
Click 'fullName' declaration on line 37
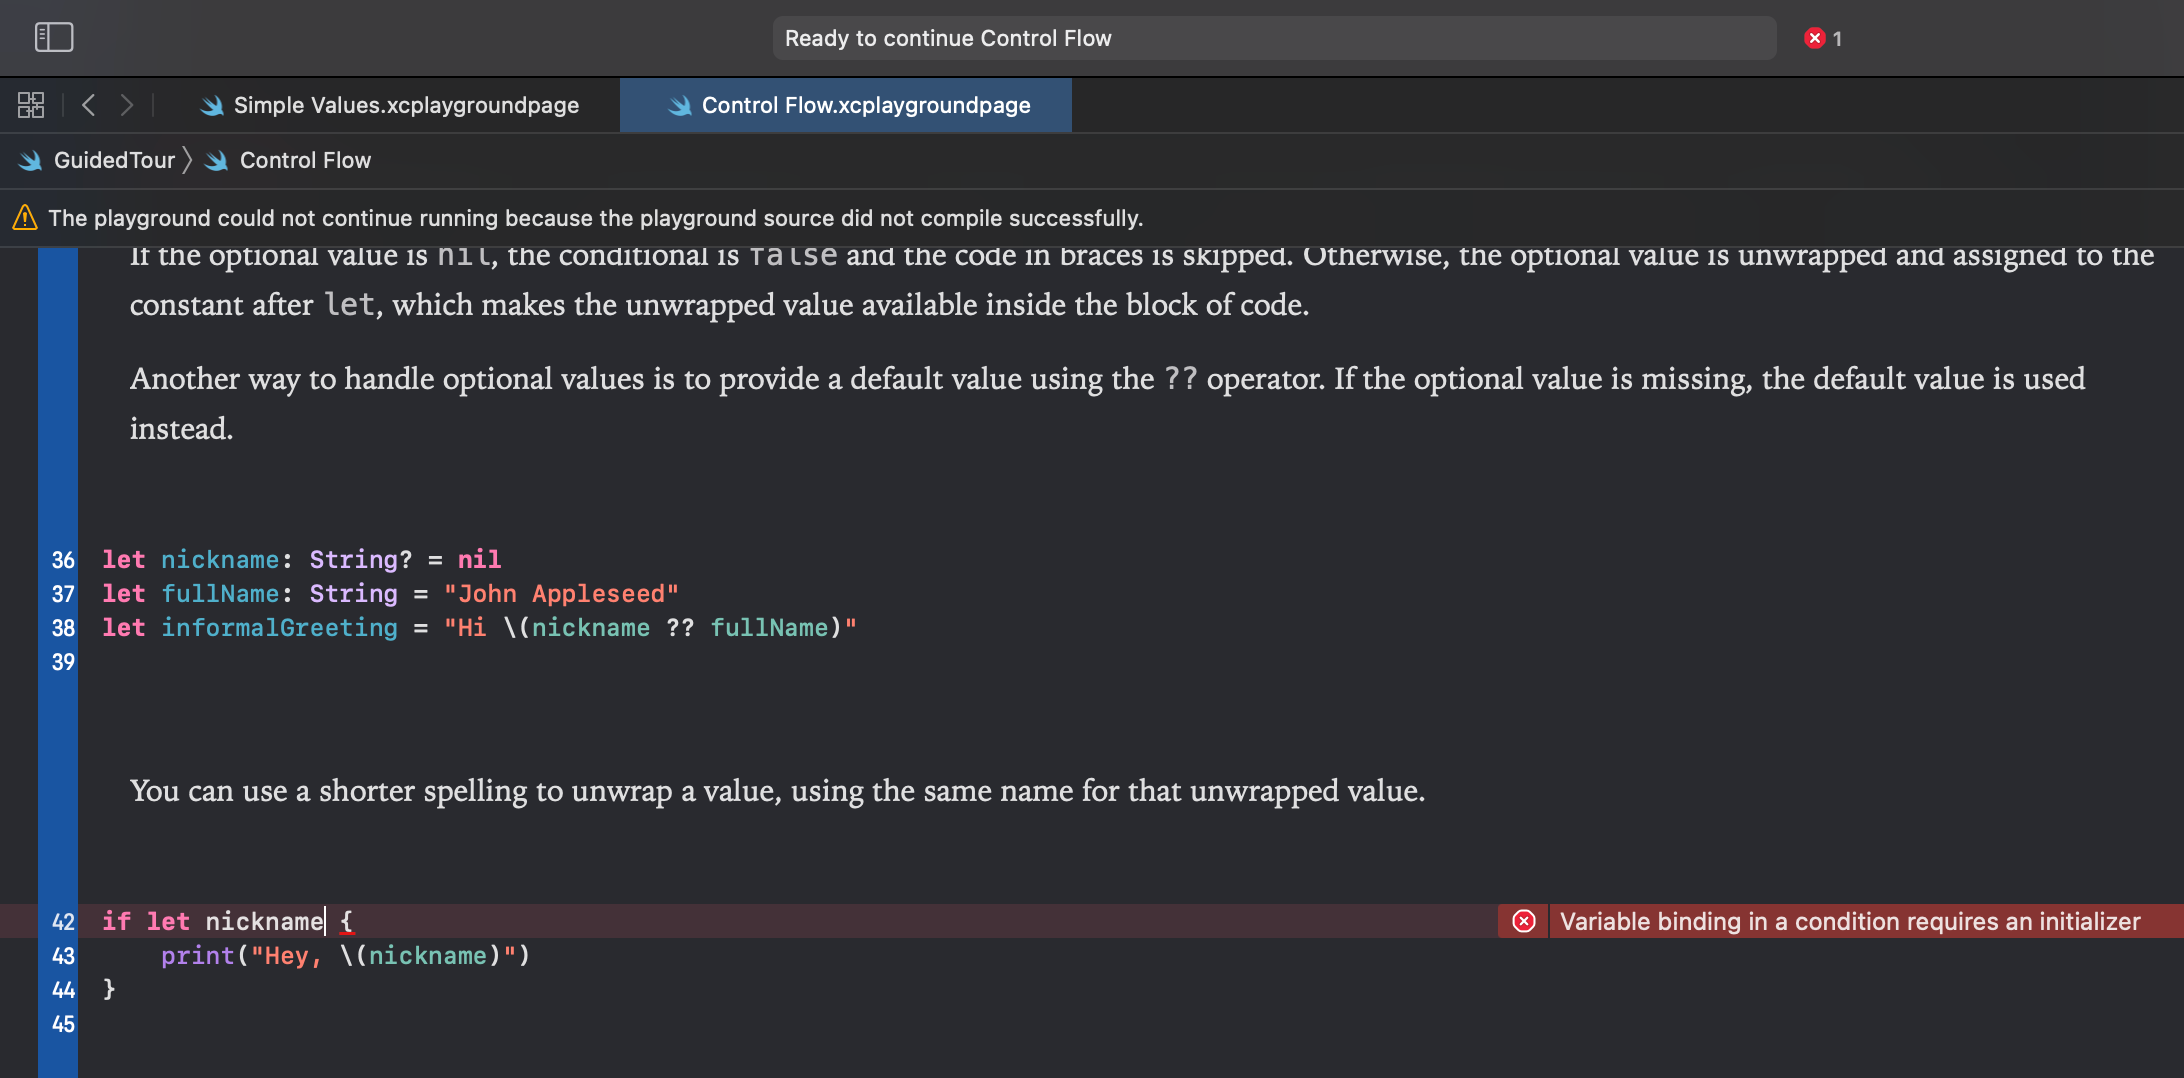pyautogui.click(x=220, y=593)
